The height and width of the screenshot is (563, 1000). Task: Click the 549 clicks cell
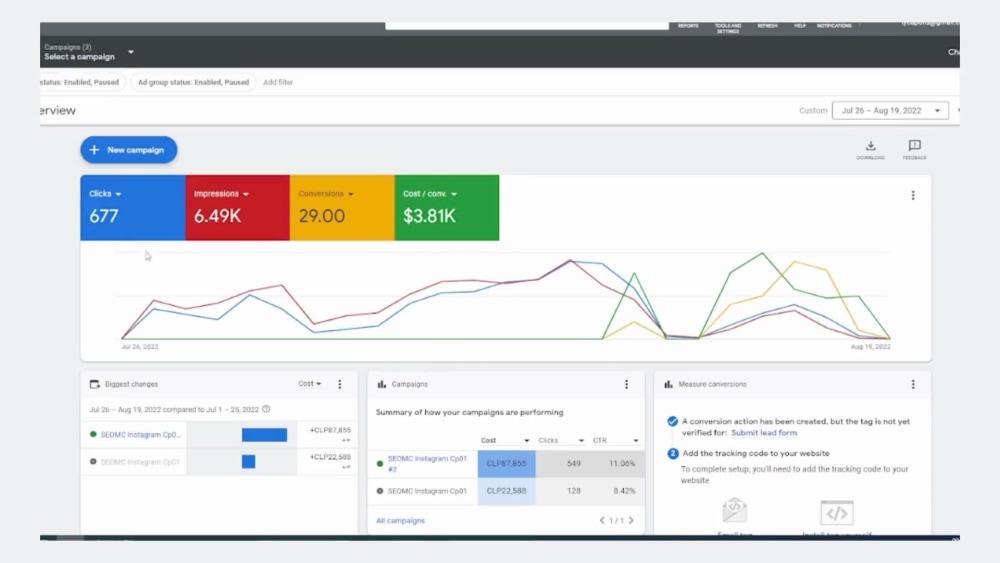574,464
